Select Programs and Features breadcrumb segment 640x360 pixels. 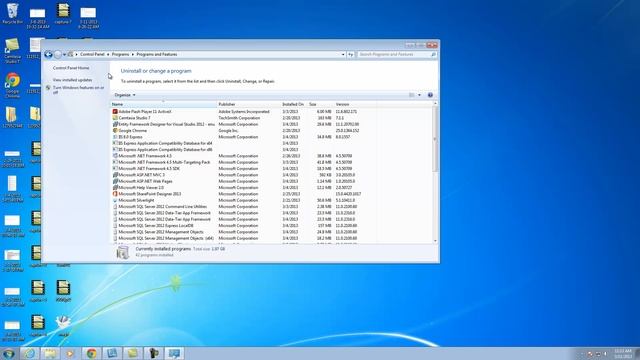pyautogui.click(x=157, y=54)
